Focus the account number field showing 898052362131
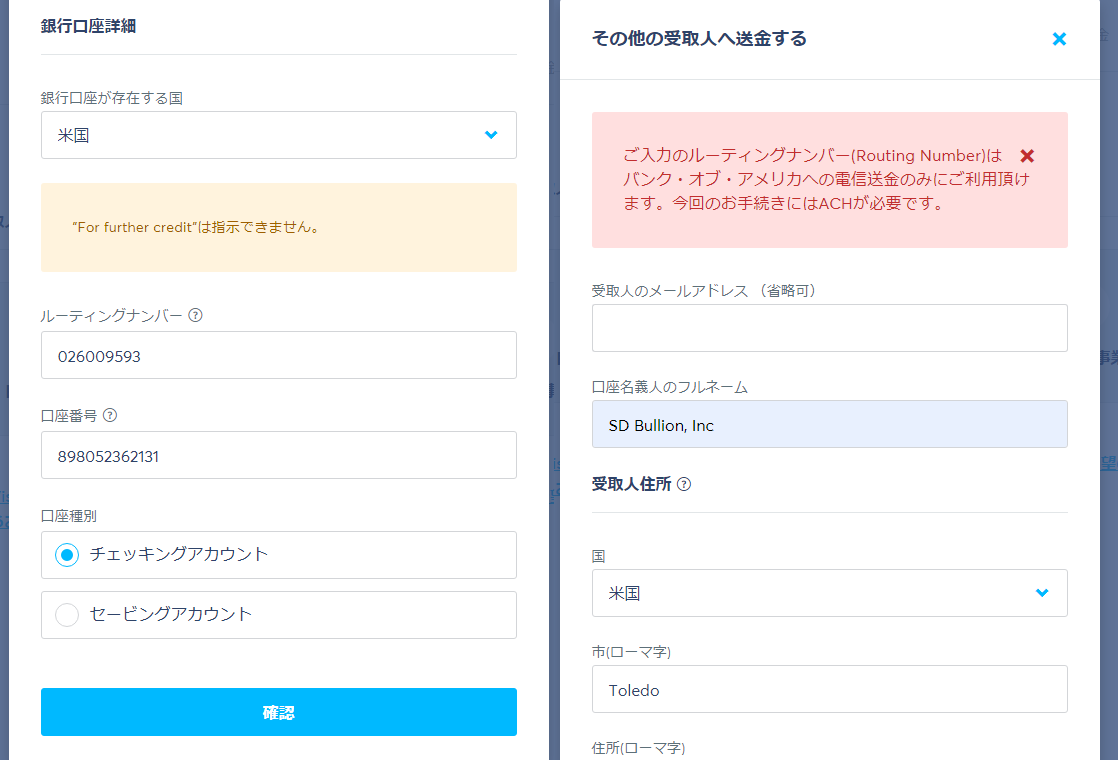Screen dimensions: 1118x760 coord(278,454)
